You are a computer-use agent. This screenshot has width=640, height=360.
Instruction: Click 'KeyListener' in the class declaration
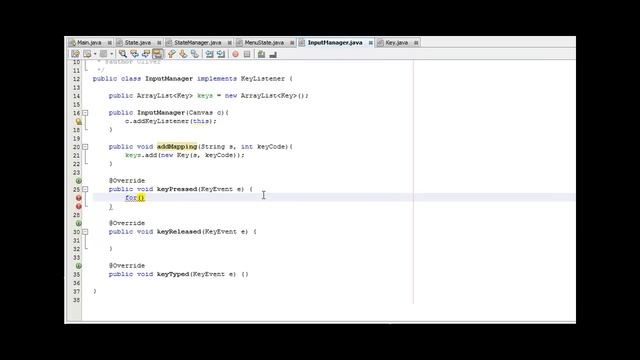click(x=262, y=78)
